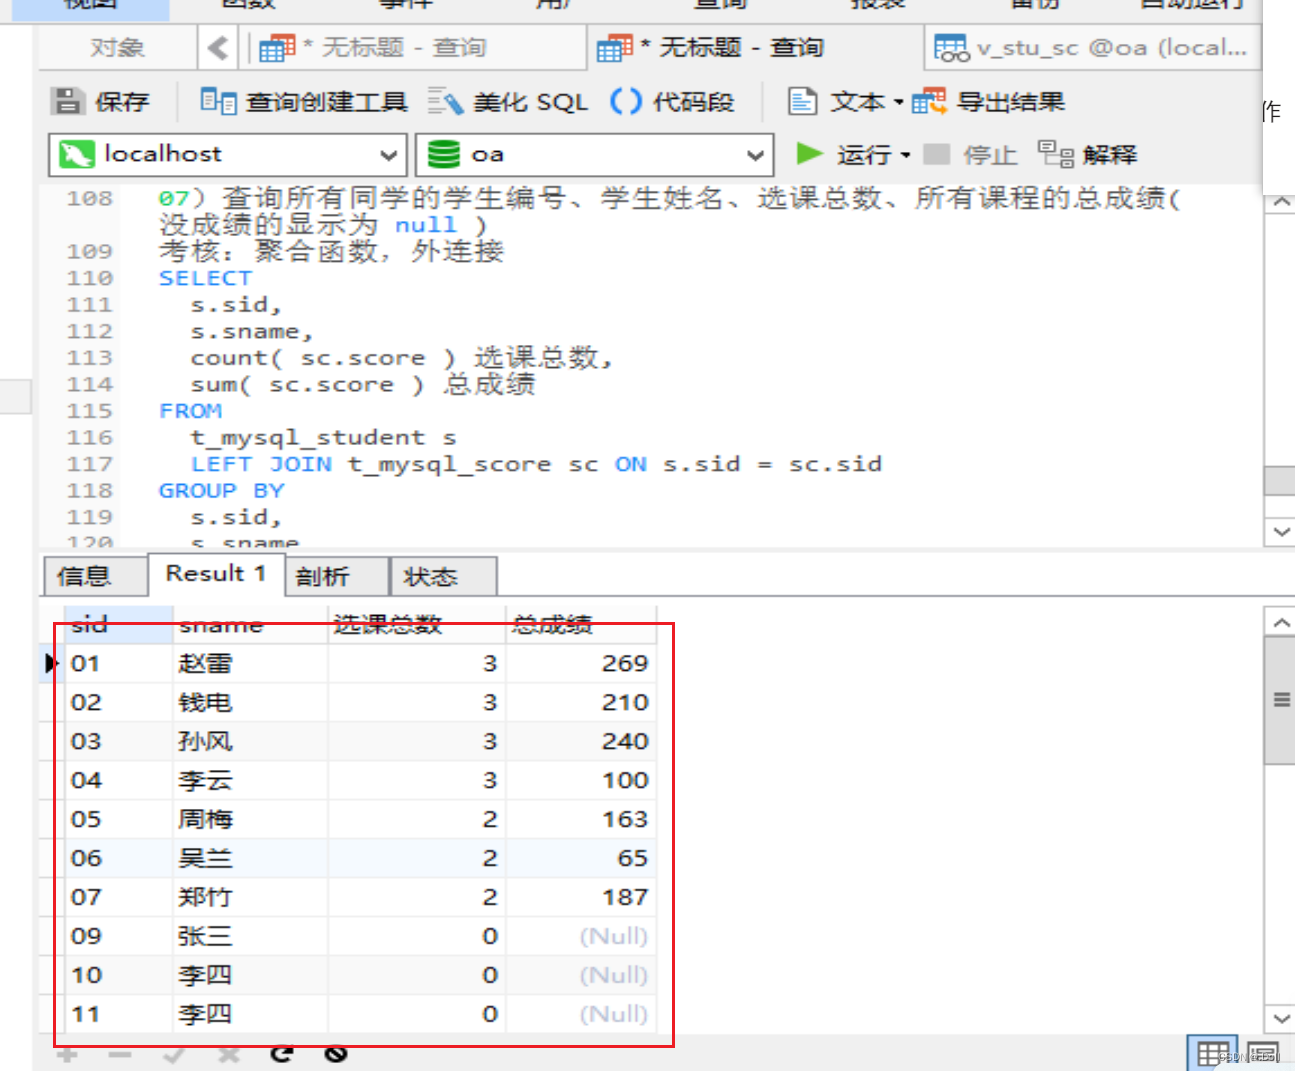Viewport: 1295px width, 1071px height.
Task: Click the add record plus icon
Action: (67, 1054)
